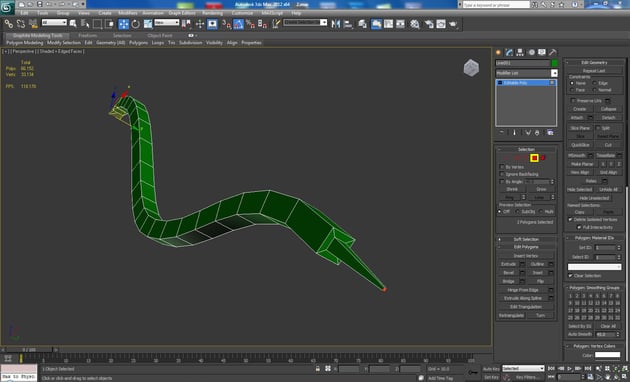This screenshot has height=382, width=630.
Task: Click the Bevel button
Action: pos(509,272)
